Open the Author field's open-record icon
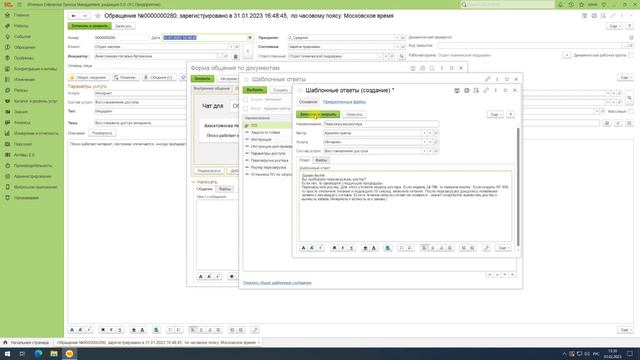The height and width of the screenshot is (360, 640). pos(436,133)
